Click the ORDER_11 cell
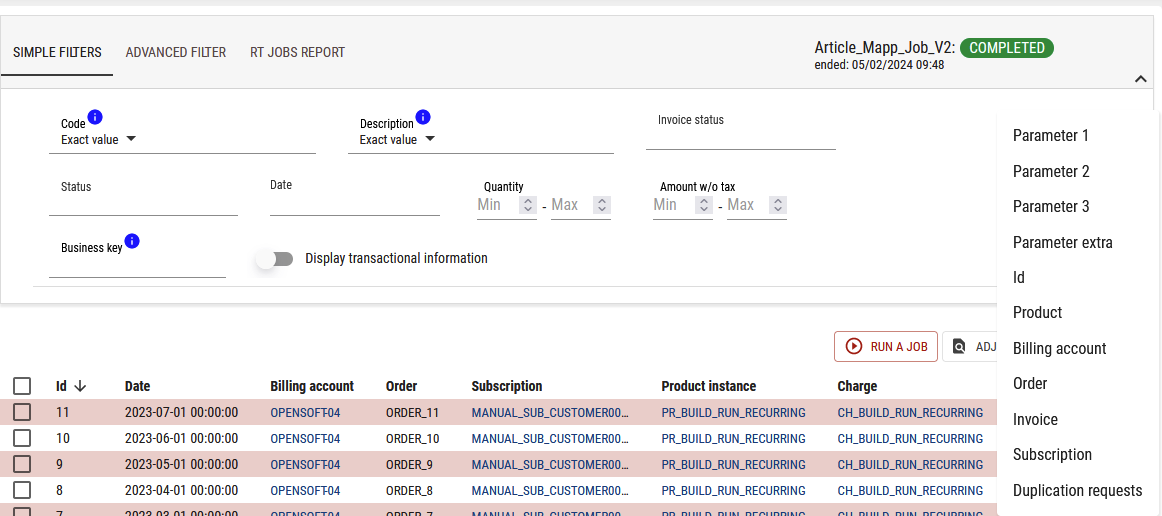This screenshot has width=1162, height=516. (x=413, y=413)
